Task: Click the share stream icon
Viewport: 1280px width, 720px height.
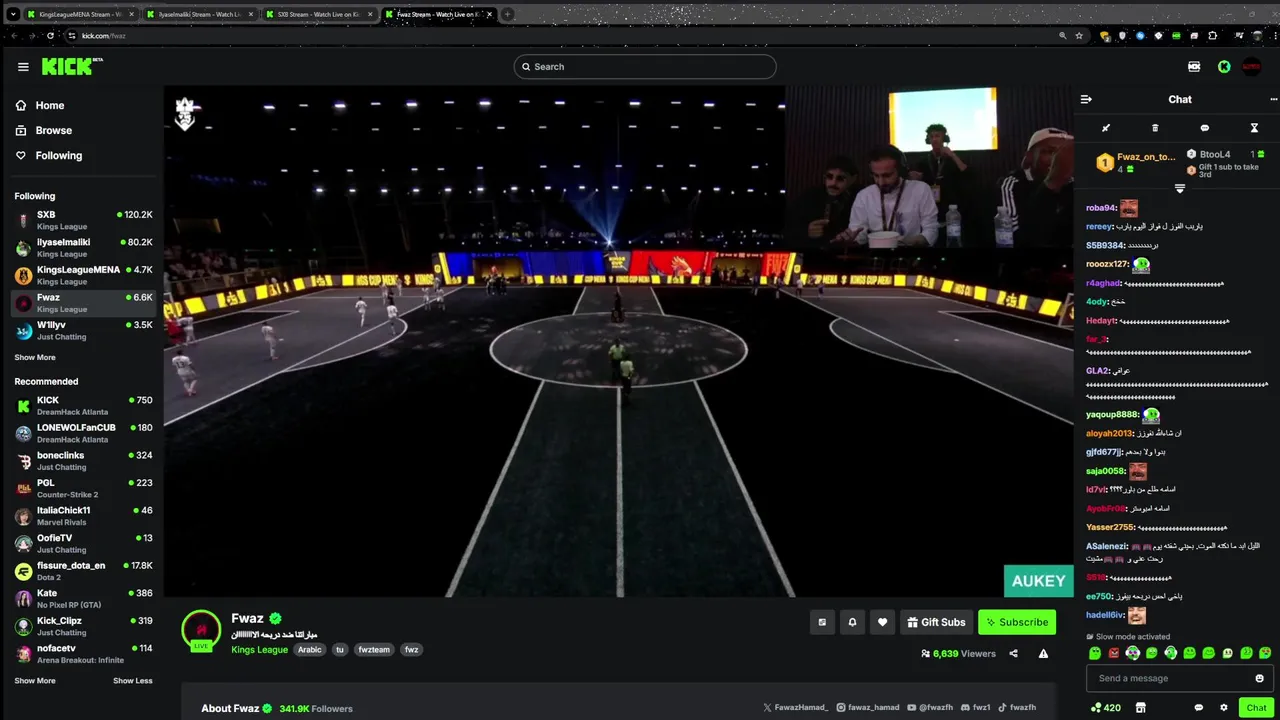Action: click(1013, 653)
